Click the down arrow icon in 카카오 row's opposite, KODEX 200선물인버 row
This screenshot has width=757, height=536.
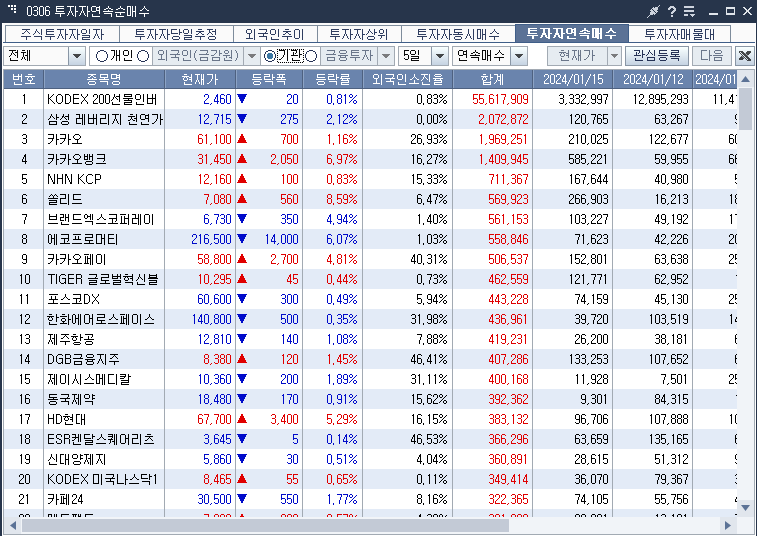(242, 99)
